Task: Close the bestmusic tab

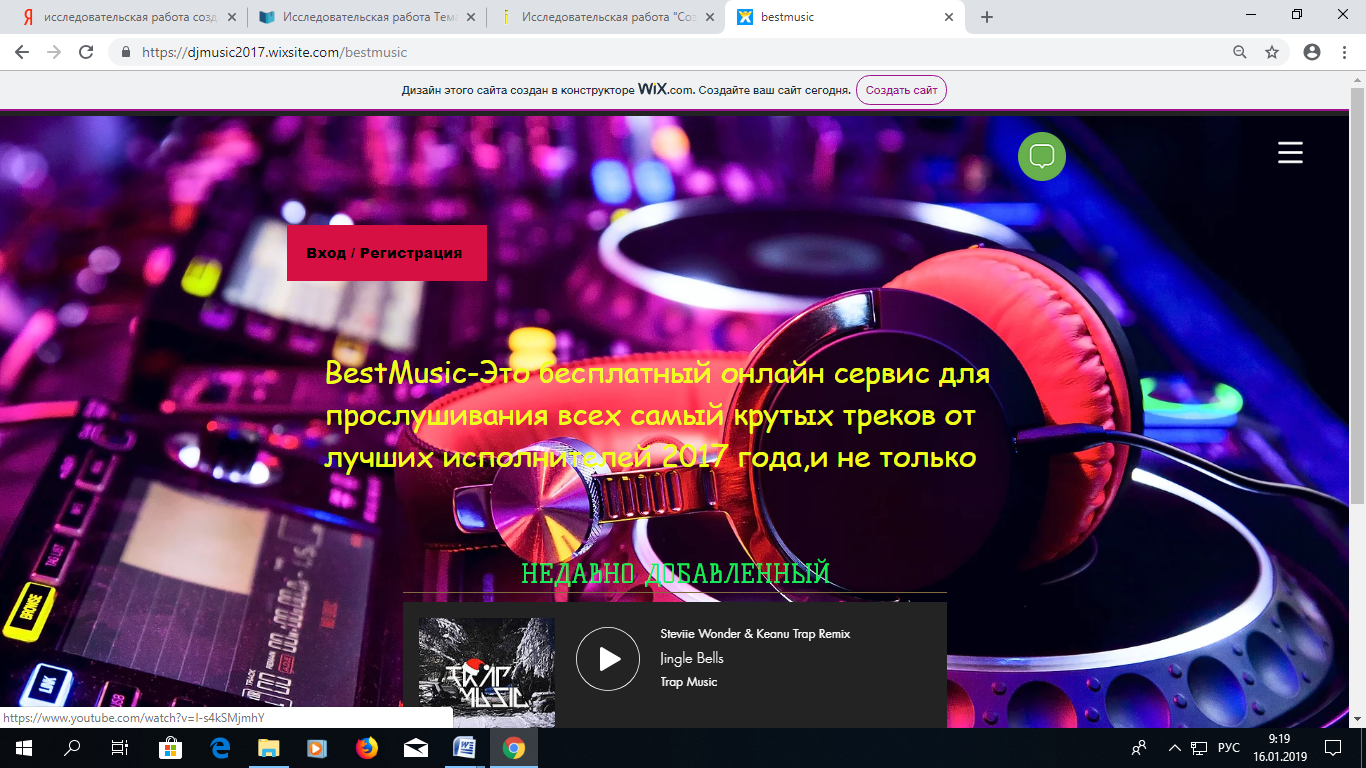Action: point(948,17)
